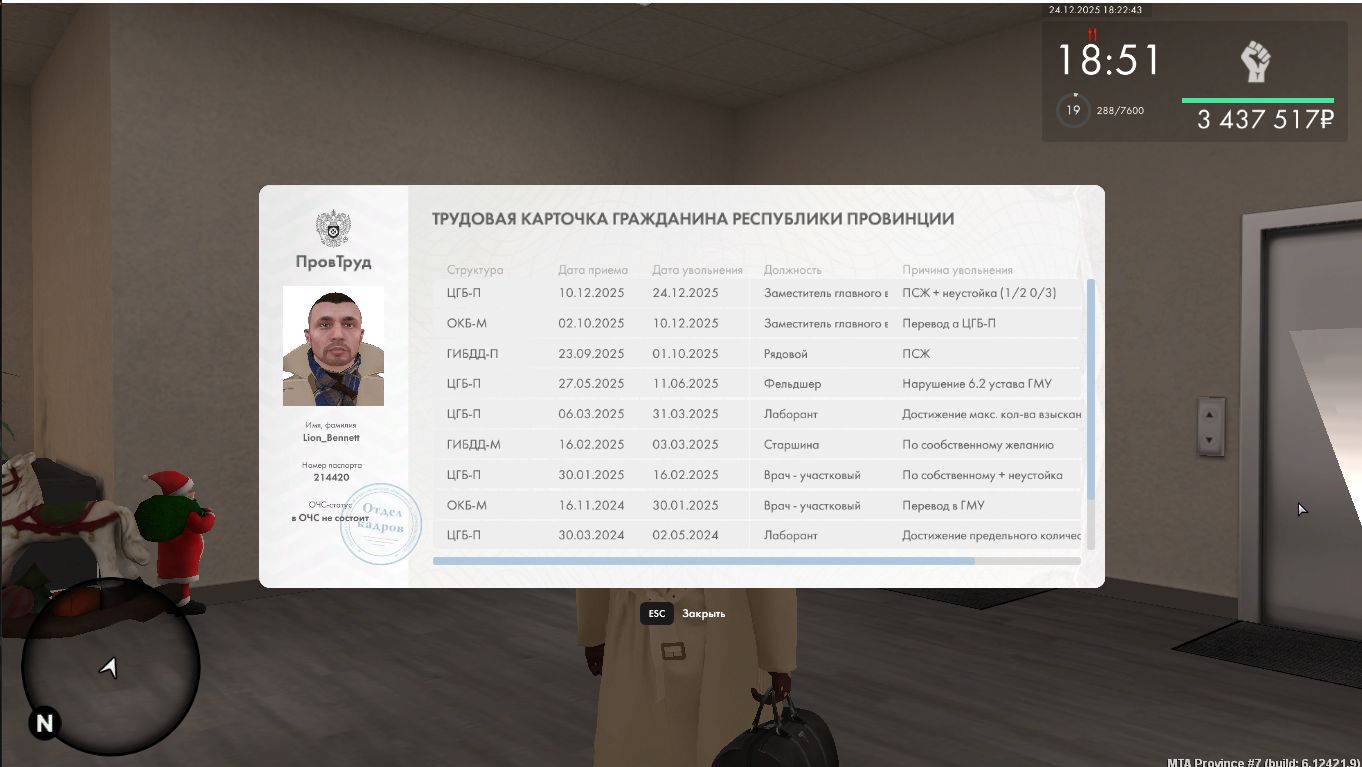This screenshot has width=1362, height=767.
Task: Click the Дата приема column header
Action: pos(593,270)
